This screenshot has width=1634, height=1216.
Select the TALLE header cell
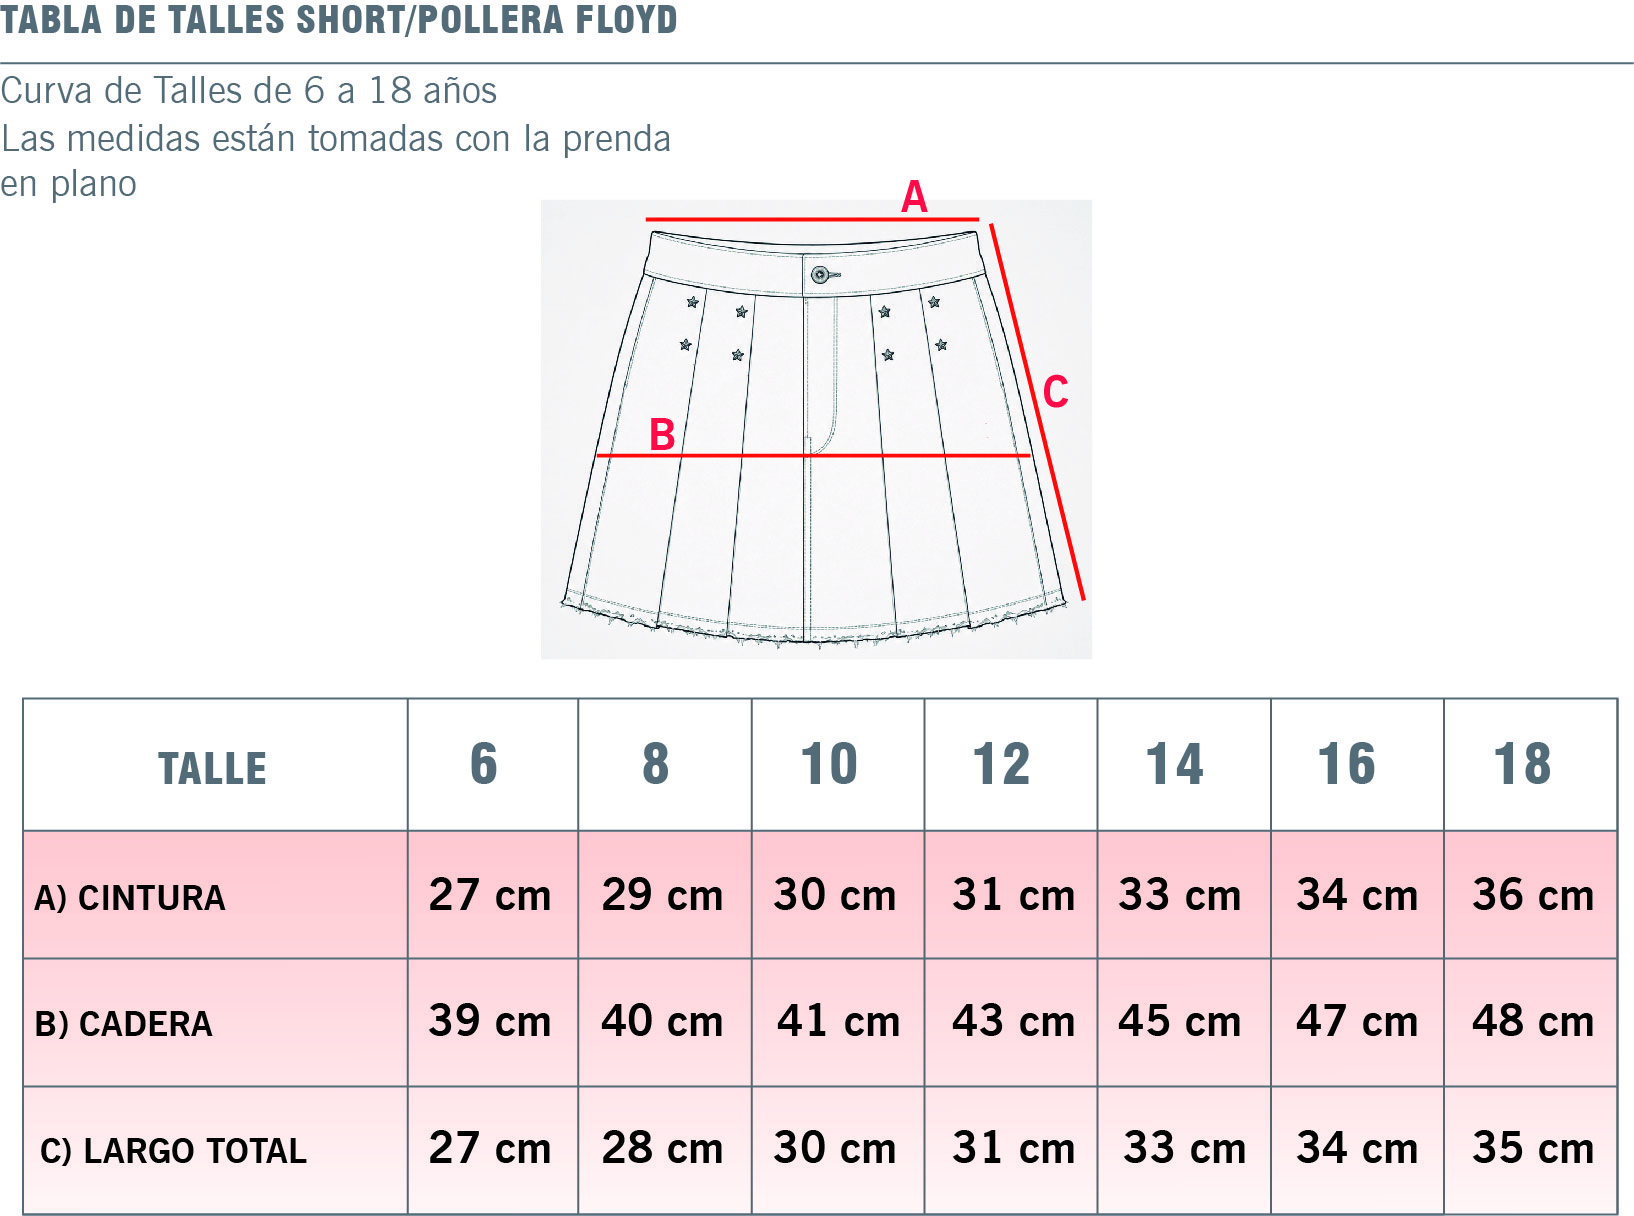215,765
